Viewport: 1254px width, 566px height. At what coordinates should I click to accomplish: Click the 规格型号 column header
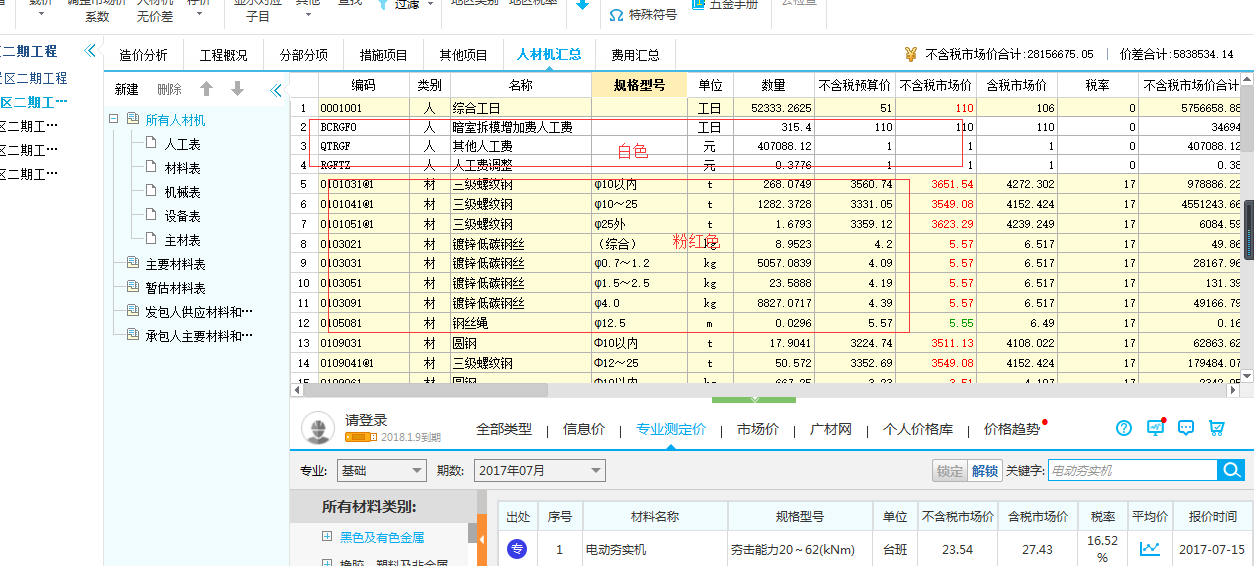pyautogui.click(x=639, y=85)
